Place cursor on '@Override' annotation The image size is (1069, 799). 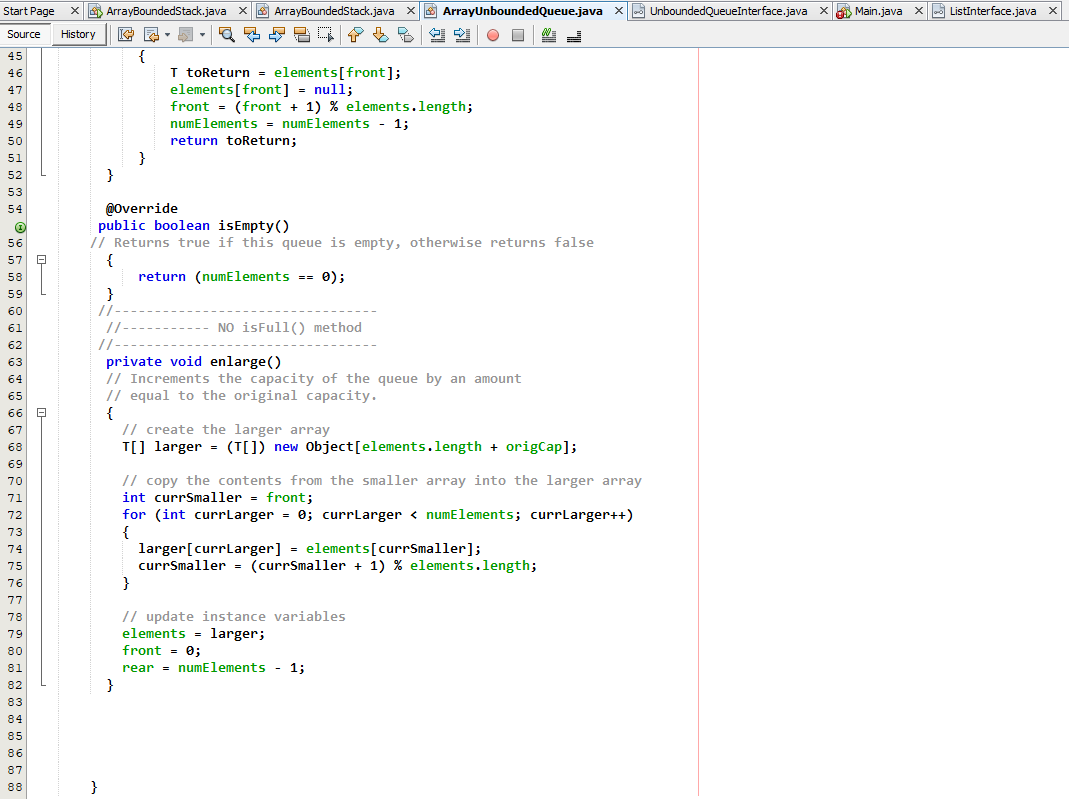(x=142, y=209)
